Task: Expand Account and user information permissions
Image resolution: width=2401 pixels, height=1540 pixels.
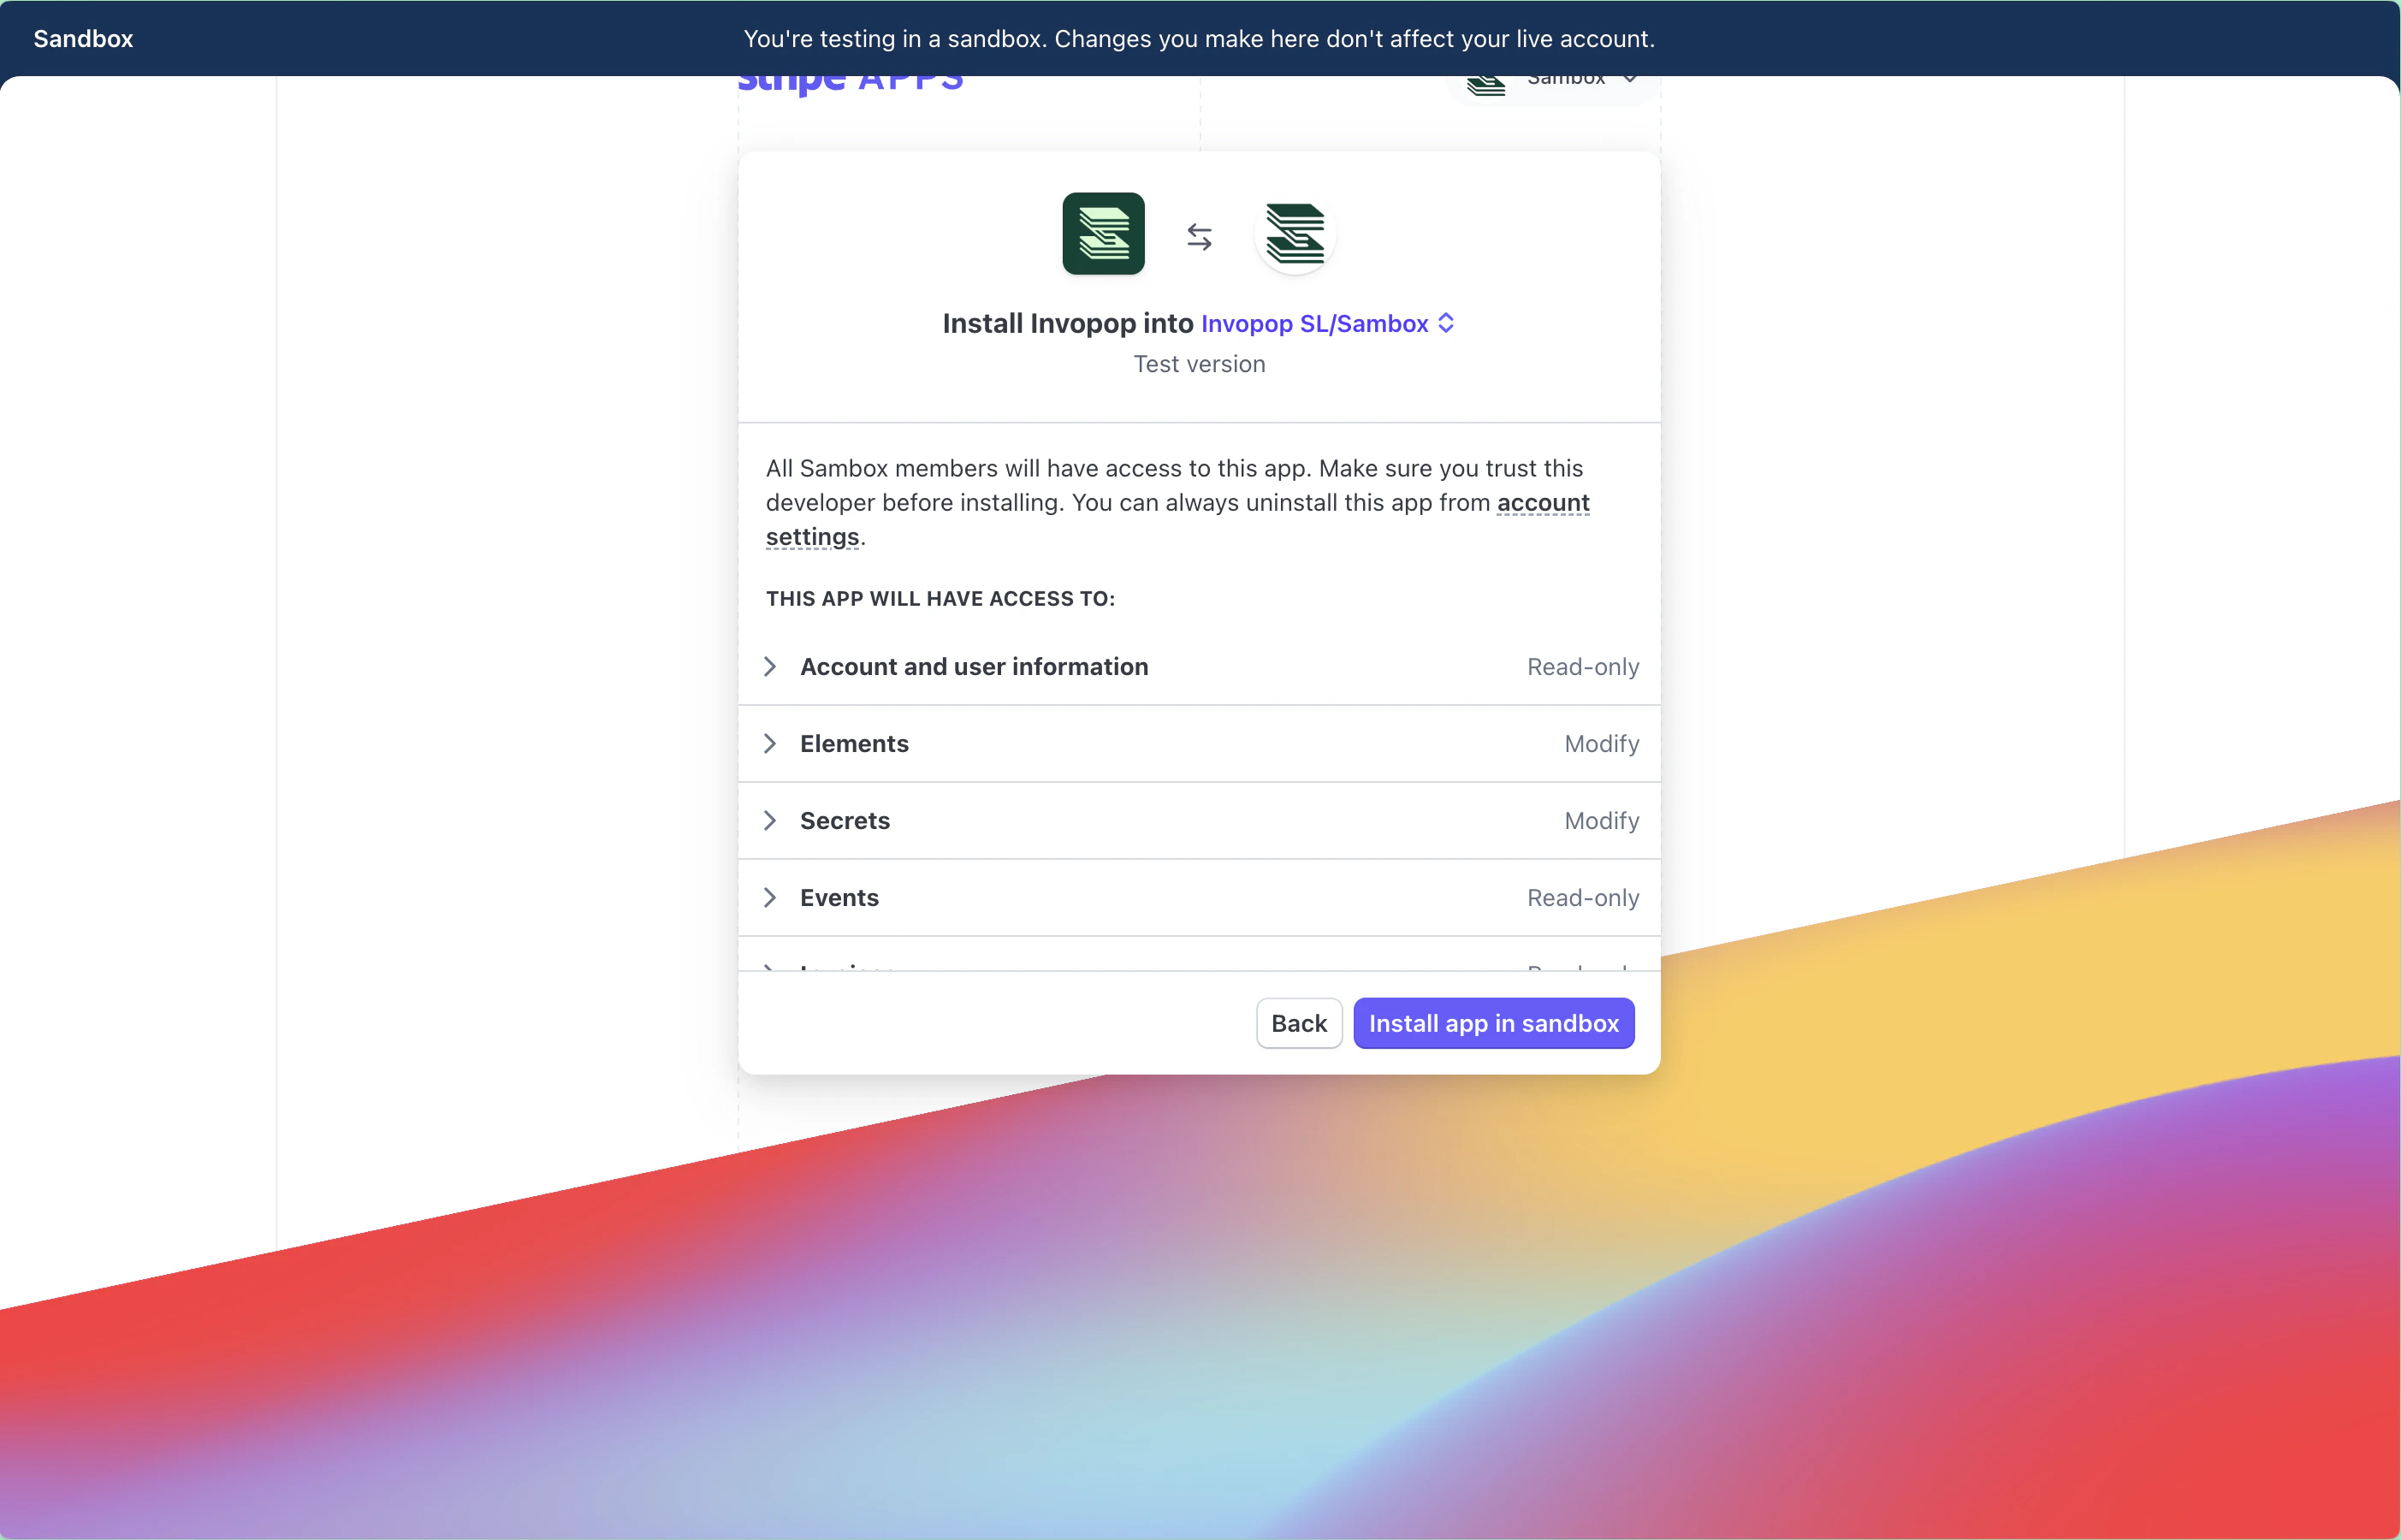Action: click(770, 667)
